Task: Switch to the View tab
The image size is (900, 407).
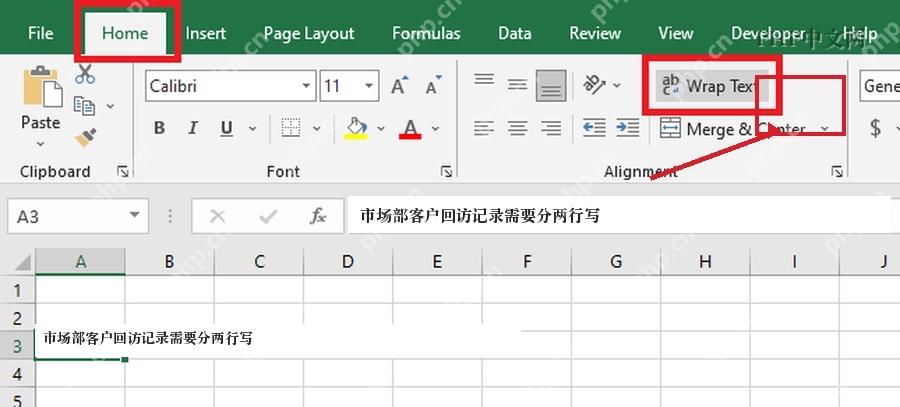Action: click(676, 33)
